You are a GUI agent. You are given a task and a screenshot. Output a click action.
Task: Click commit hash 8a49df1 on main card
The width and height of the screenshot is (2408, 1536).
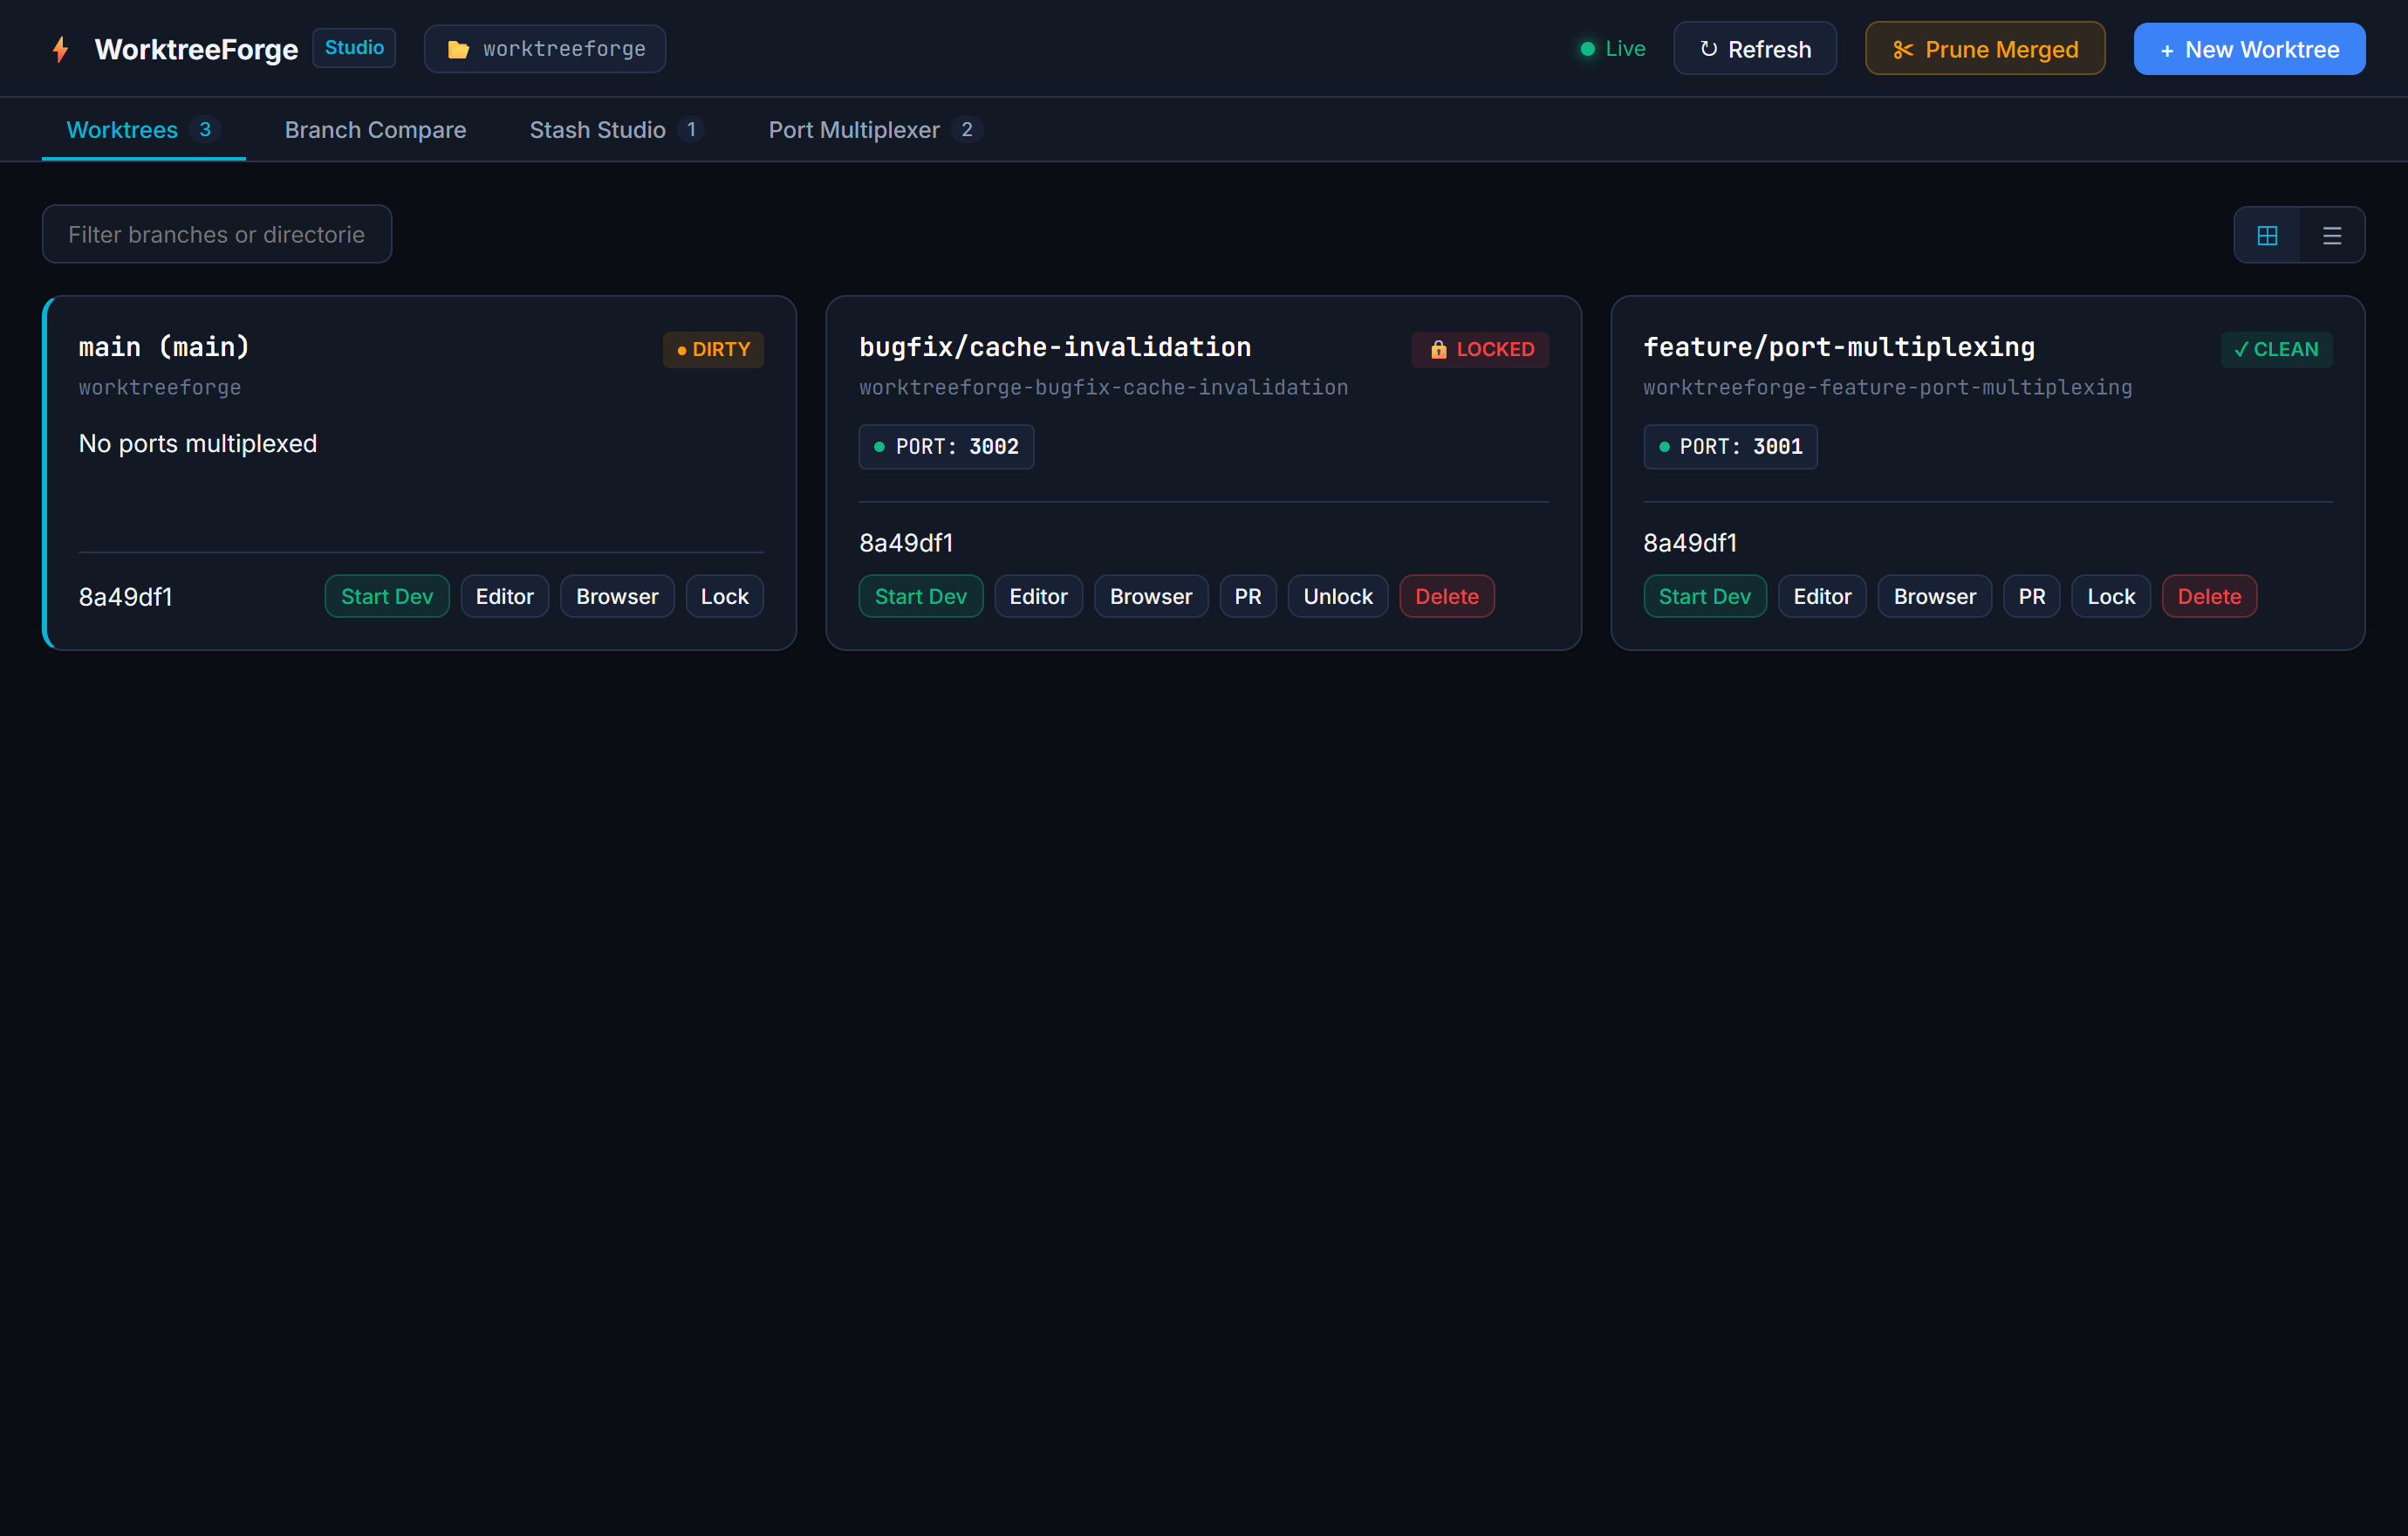pyautogui.click(x=125, y=597)
